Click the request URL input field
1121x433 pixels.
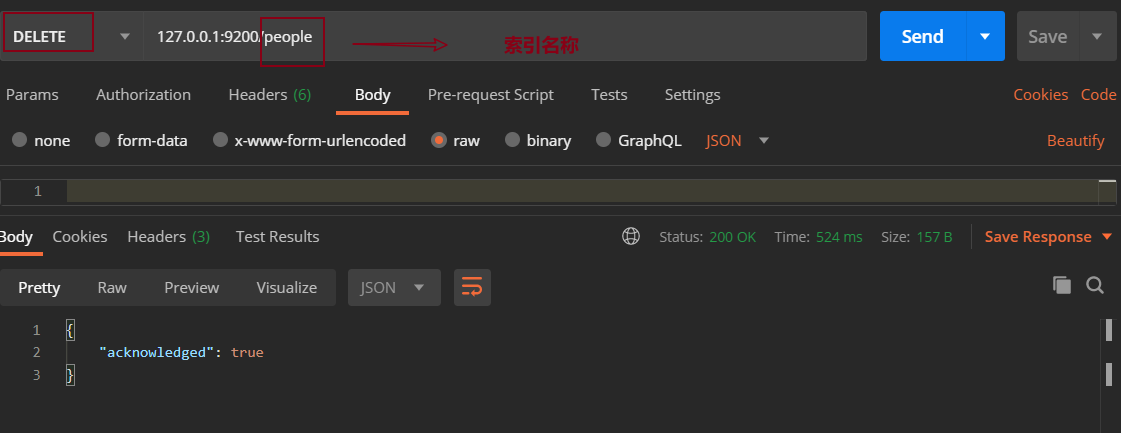tap(590, 37)
